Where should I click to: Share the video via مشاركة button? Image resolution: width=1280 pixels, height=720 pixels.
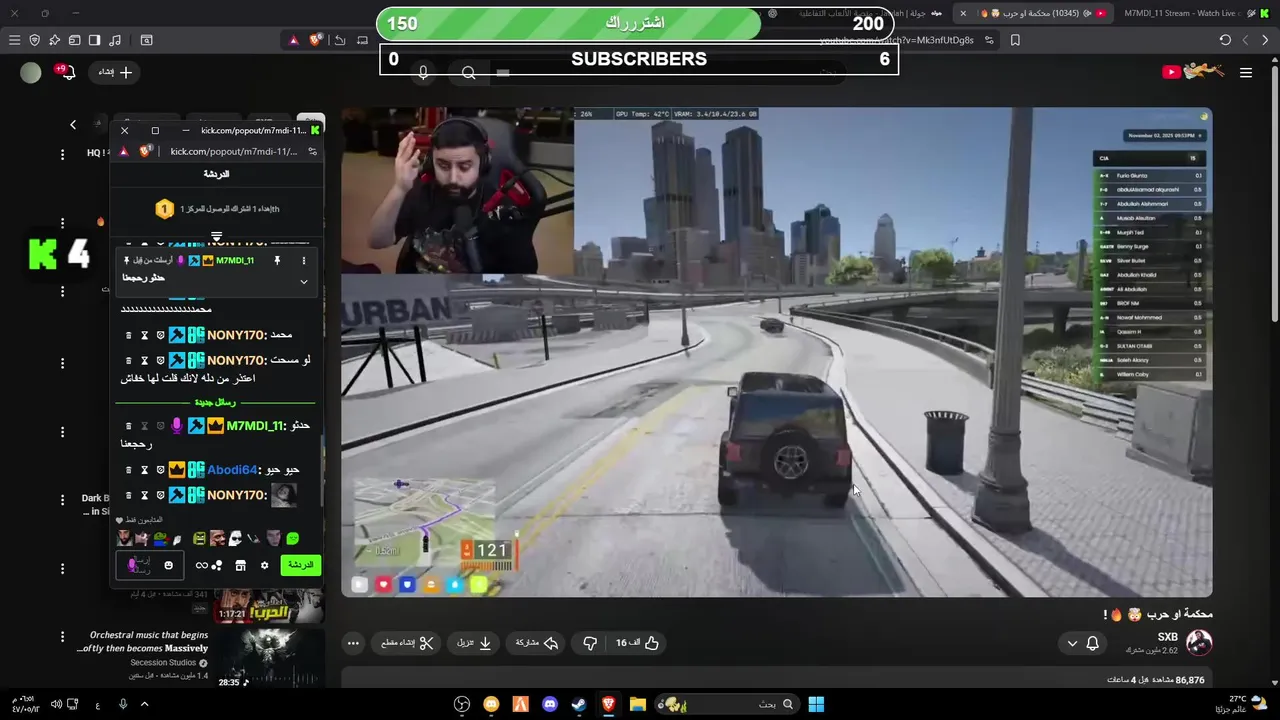pyautogui.click(x=537, y=643)
